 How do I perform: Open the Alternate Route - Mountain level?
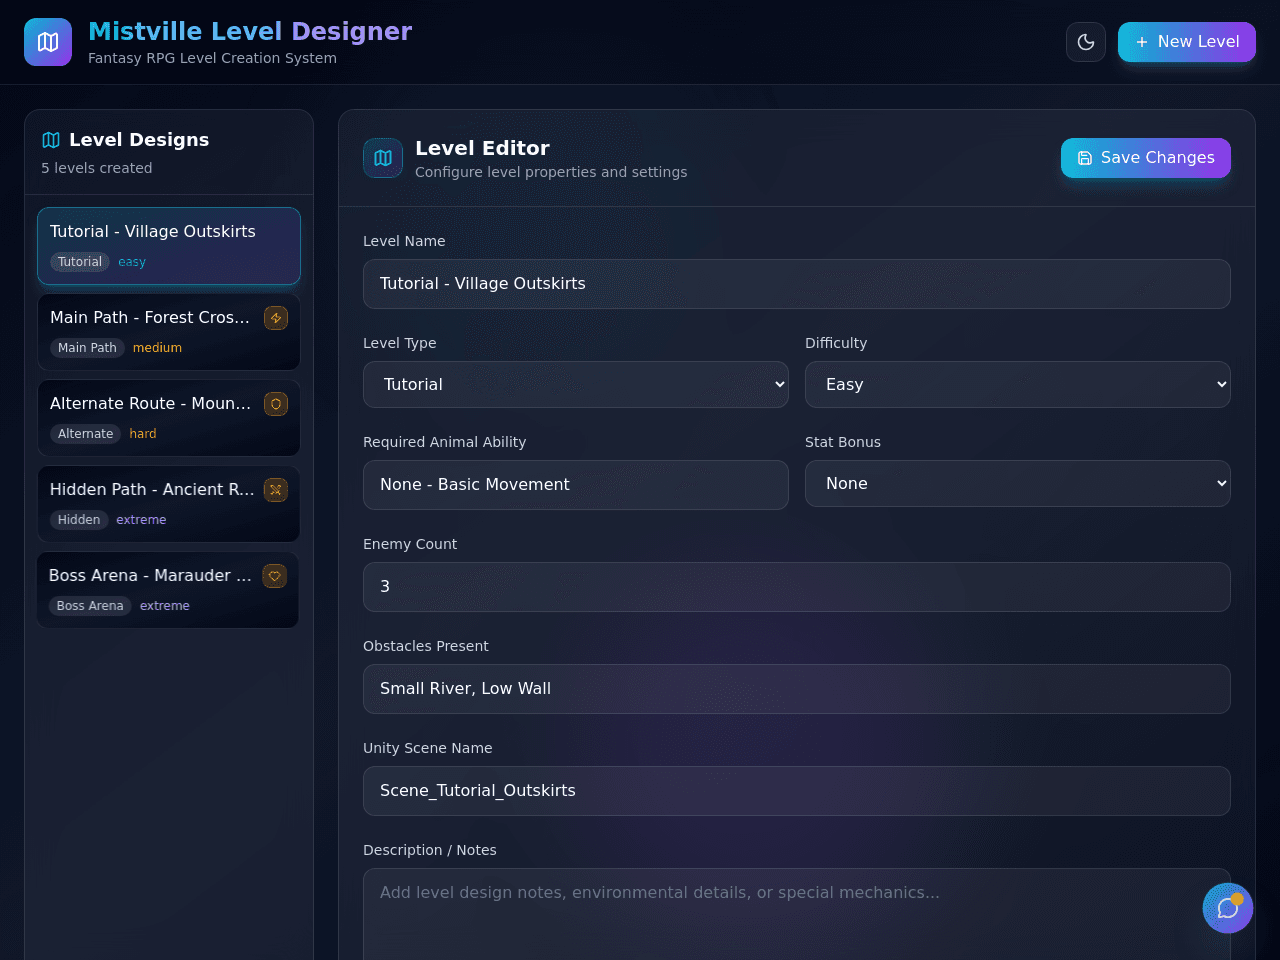(169, 418)
